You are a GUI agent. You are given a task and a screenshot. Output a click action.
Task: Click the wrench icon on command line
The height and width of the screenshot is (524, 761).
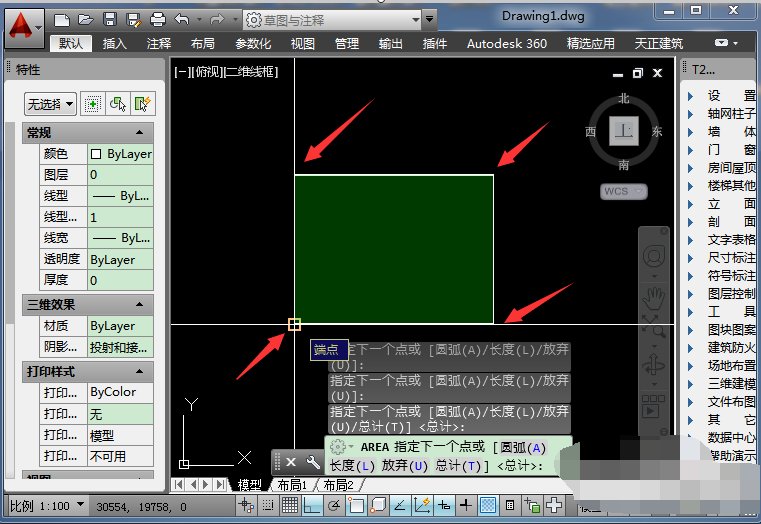312,462
